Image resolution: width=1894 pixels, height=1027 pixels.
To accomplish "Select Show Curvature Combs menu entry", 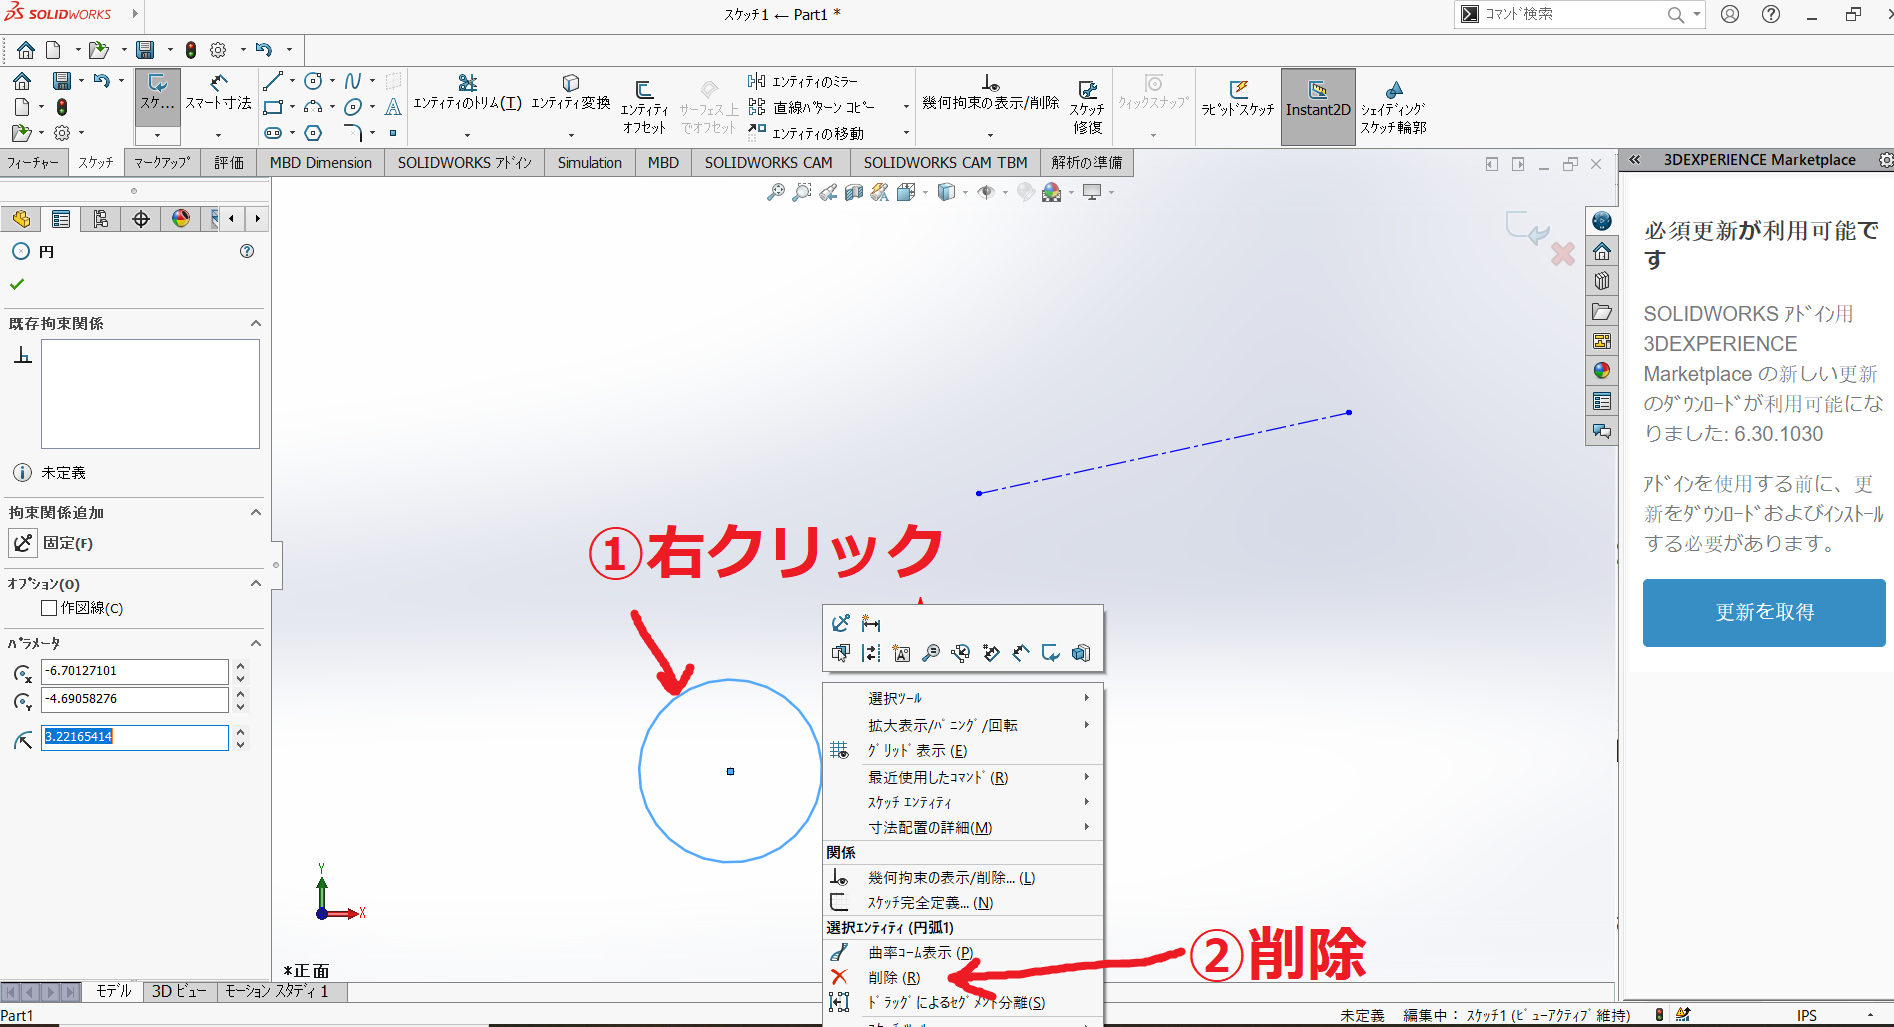I will point(963,952).
